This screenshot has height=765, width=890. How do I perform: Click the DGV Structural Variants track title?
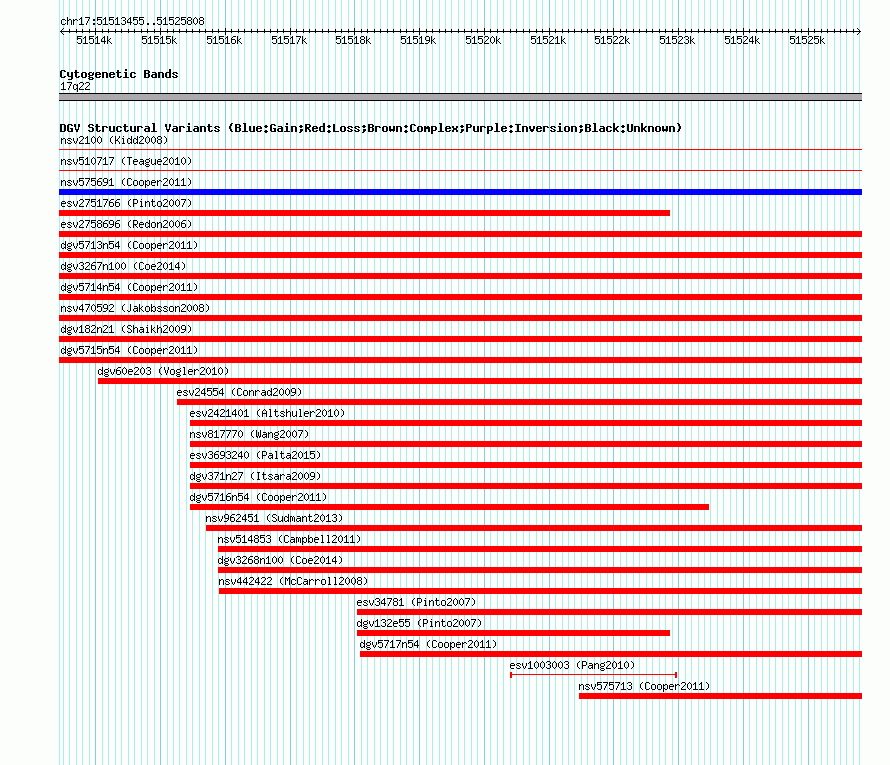point(371,128)
